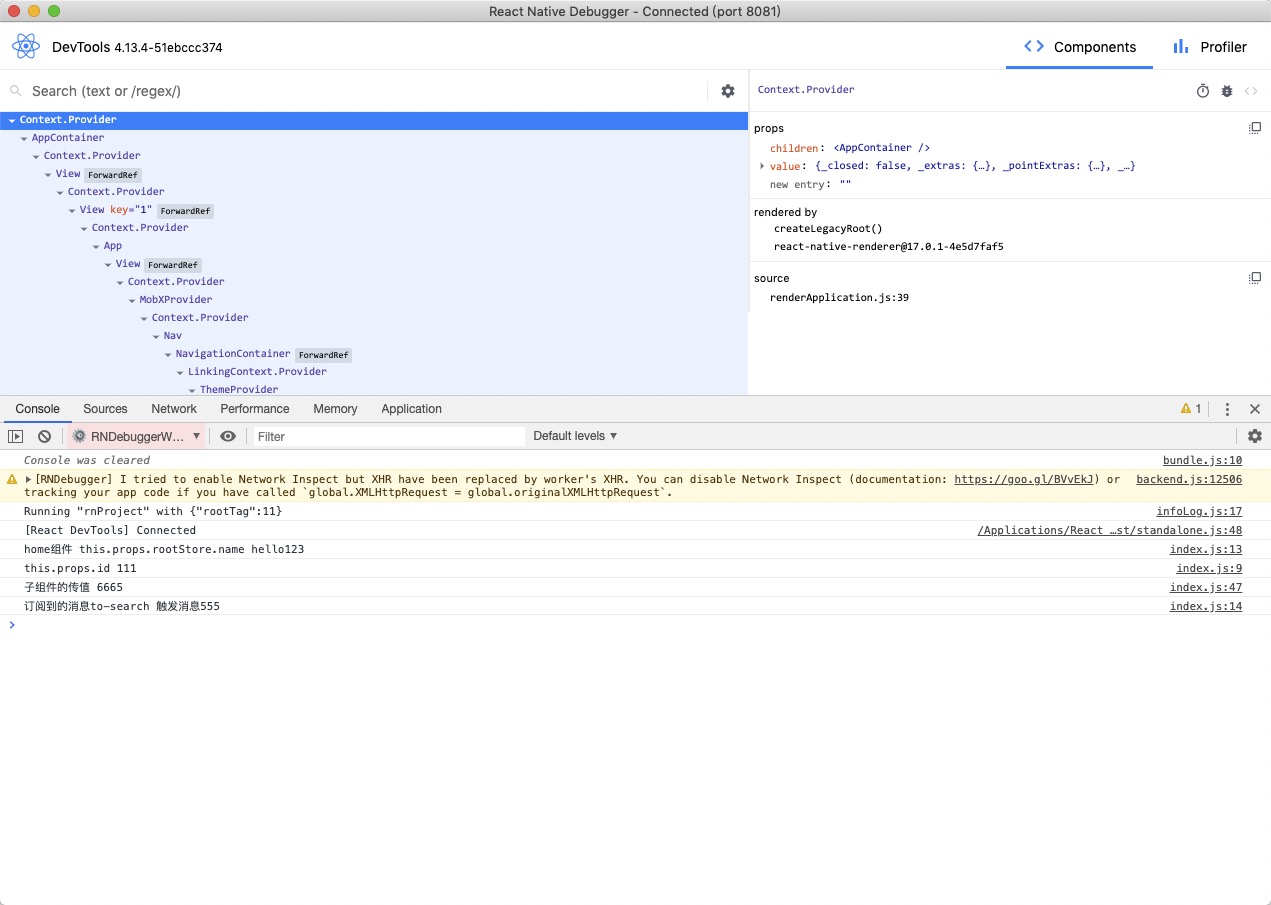Viewport: 1271px width, 905px height.
Task: Copy props to clipboard icon
Action: point(1255,128)
